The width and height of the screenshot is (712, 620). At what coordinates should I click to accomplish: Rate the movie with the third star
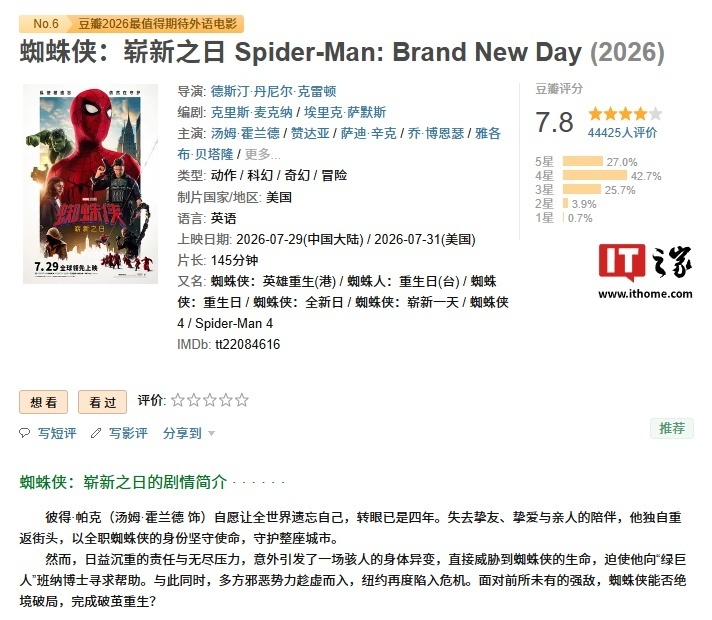210,400
